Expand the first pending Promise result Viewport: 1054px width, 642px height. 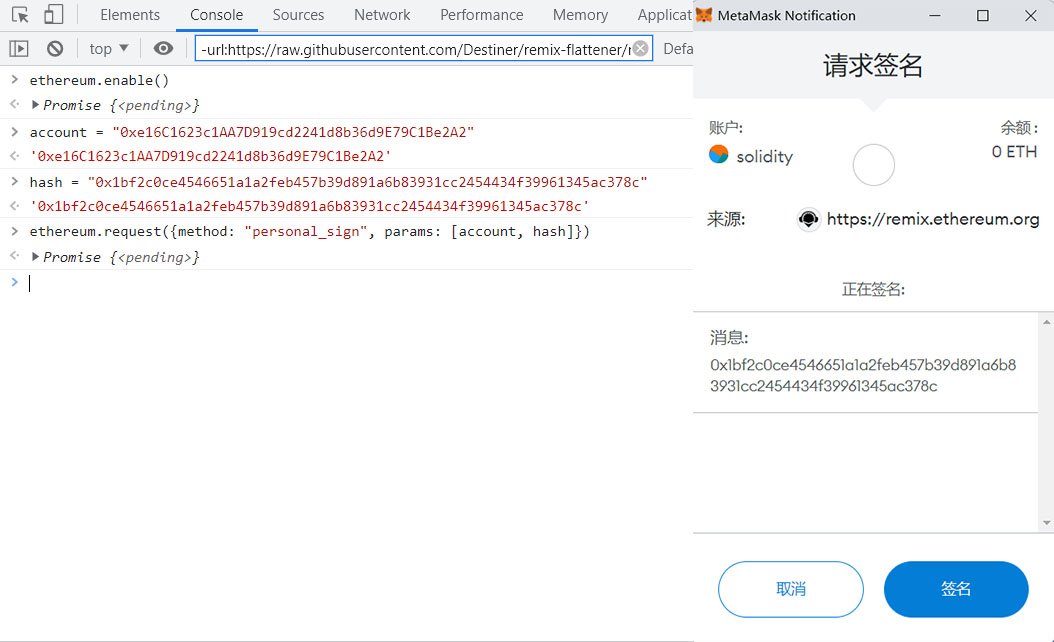pos(35,105)
